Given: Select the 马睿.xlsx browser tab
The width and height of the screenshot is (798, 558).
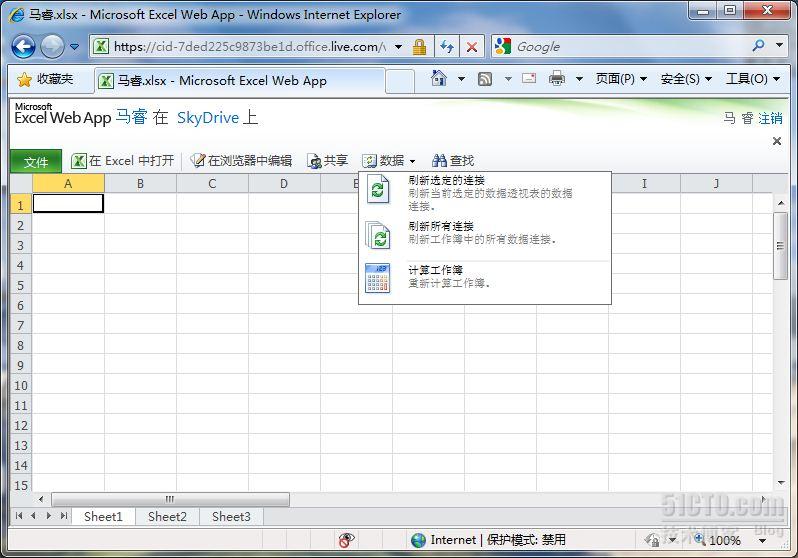Looking at the screenshot, I should 239,80.
